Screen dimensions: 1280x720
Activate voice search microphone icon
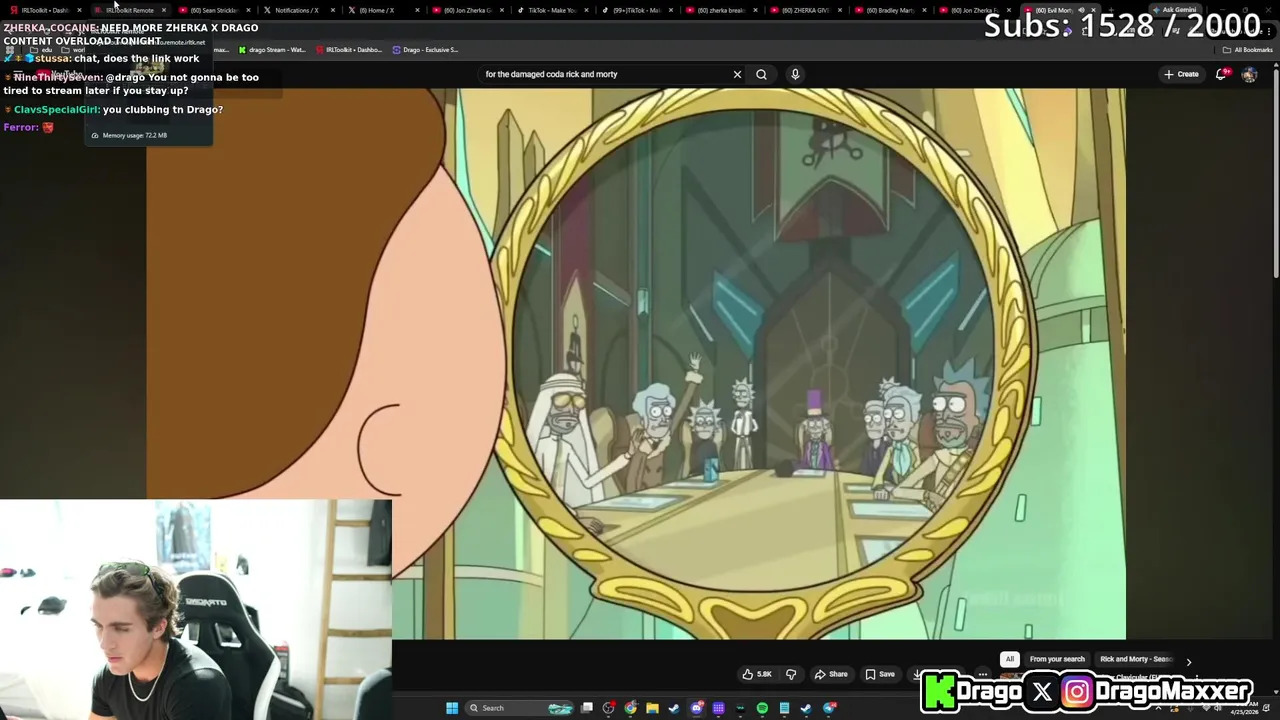795,74
